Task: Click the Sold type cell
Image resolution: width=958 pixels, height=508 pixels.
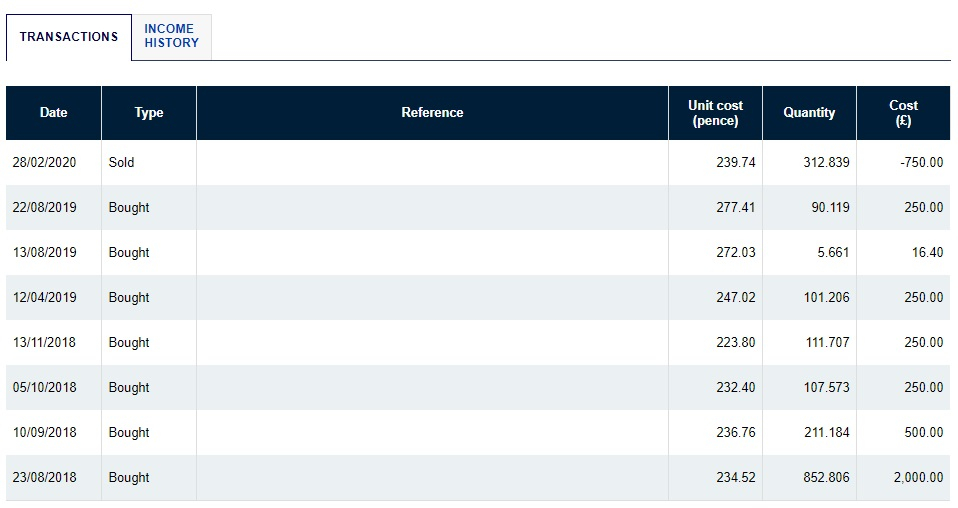Action: [149, 163]
